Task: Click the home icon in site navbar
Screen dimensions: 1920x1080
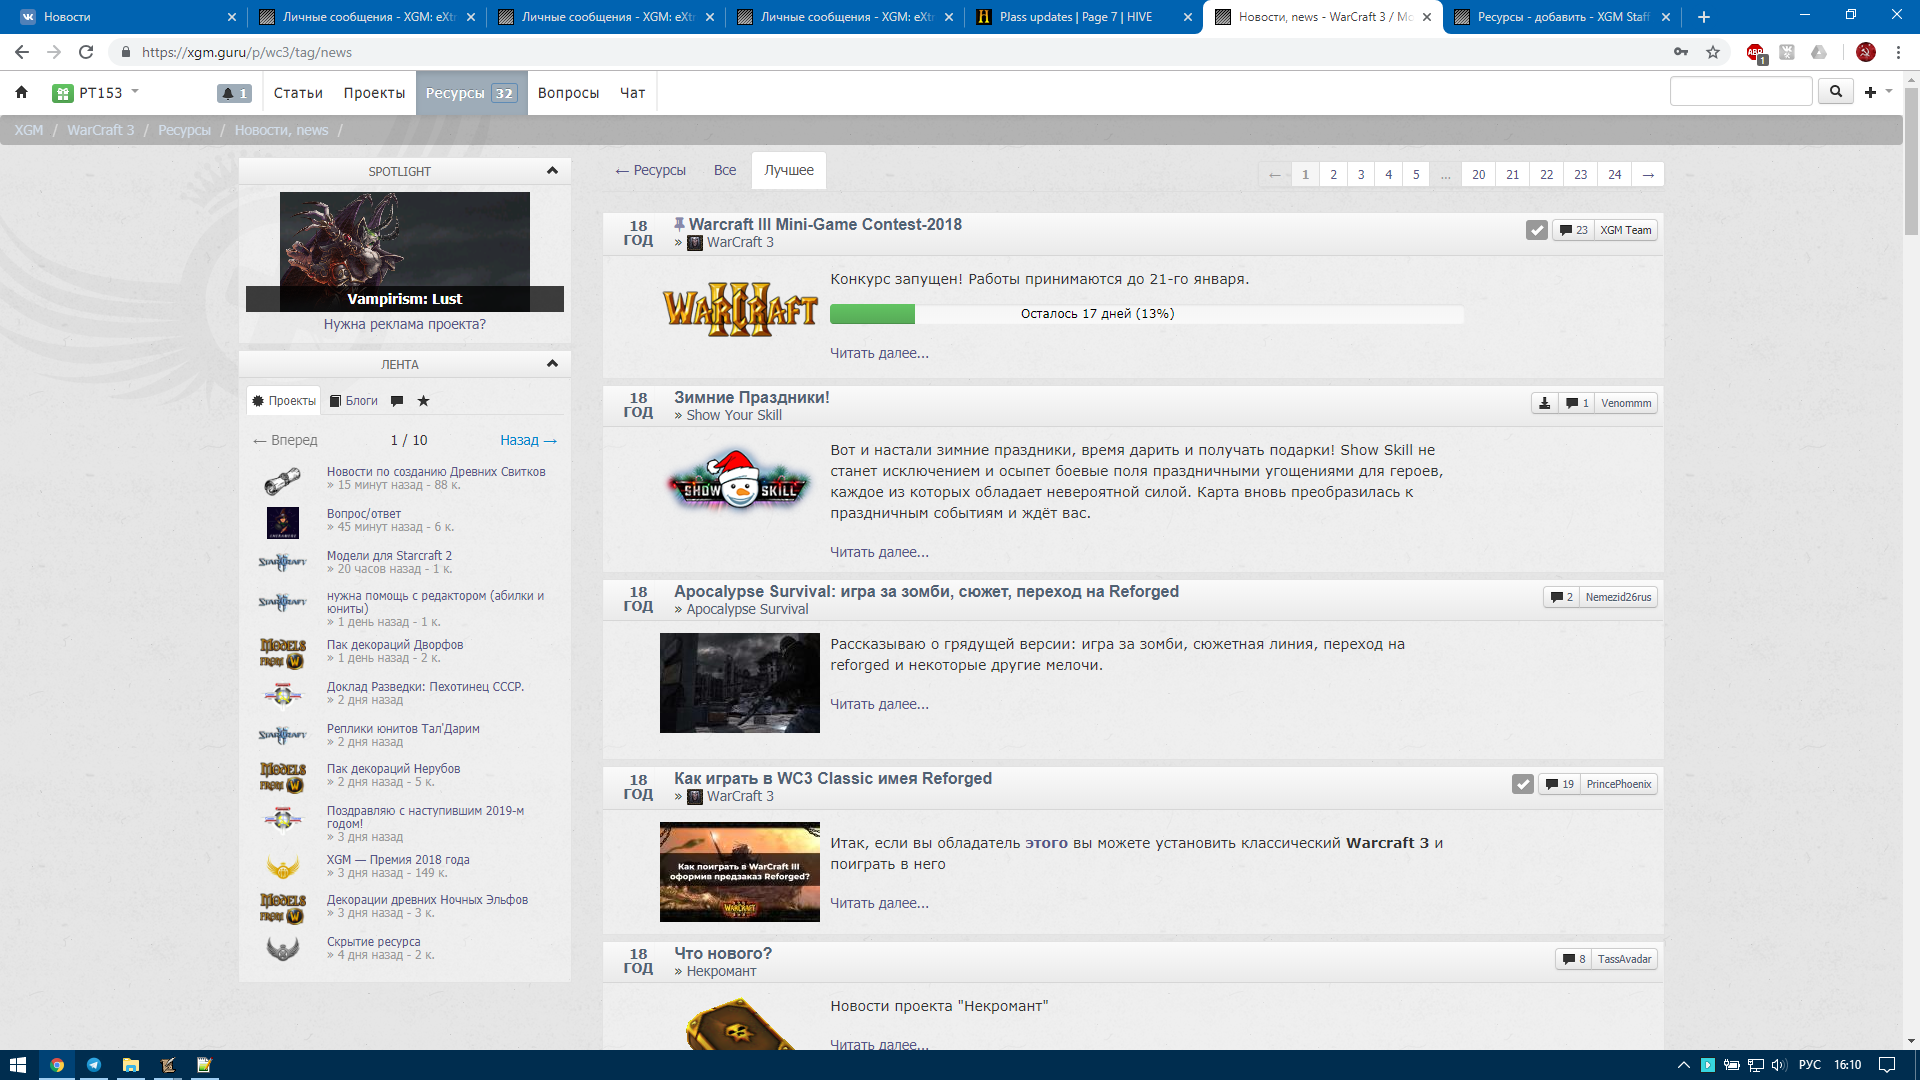Action: click(x=21, y=93)
